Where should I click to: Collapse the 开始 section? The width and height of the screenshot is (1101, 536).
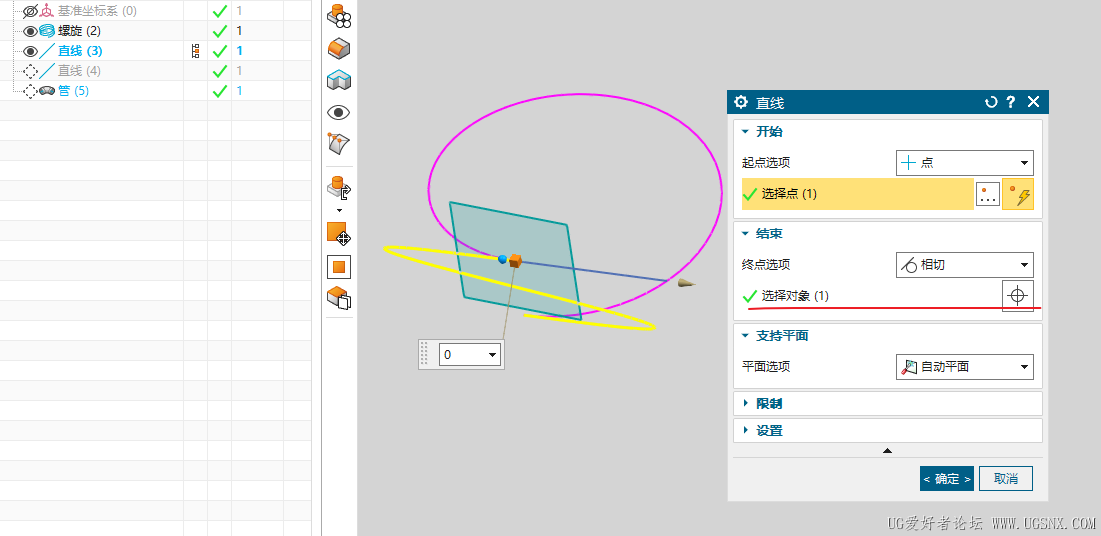click(x=746, y=131)
